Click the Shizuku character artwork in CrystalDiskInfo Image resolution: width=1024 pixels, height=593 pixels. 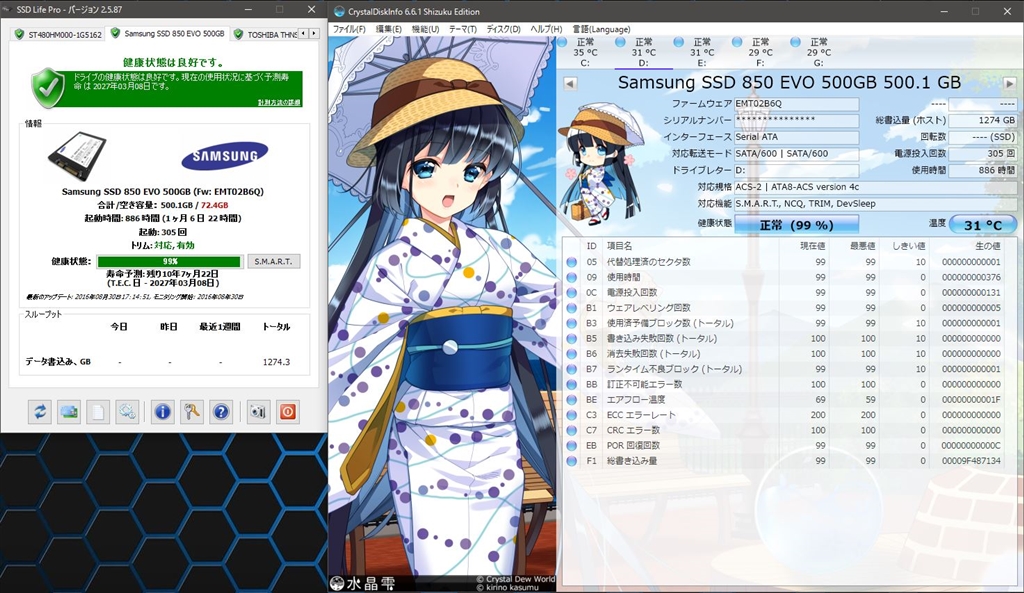pyautogui.click(x=442, y=313)
